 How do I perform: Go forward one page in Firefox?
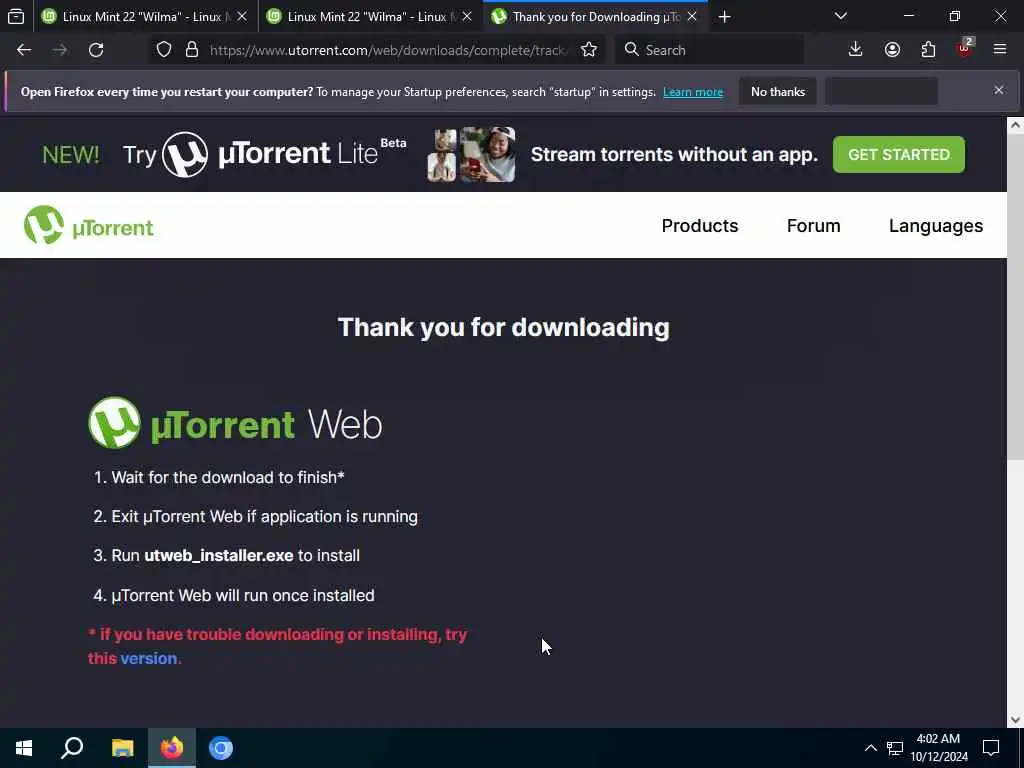[x=60, y=50]
